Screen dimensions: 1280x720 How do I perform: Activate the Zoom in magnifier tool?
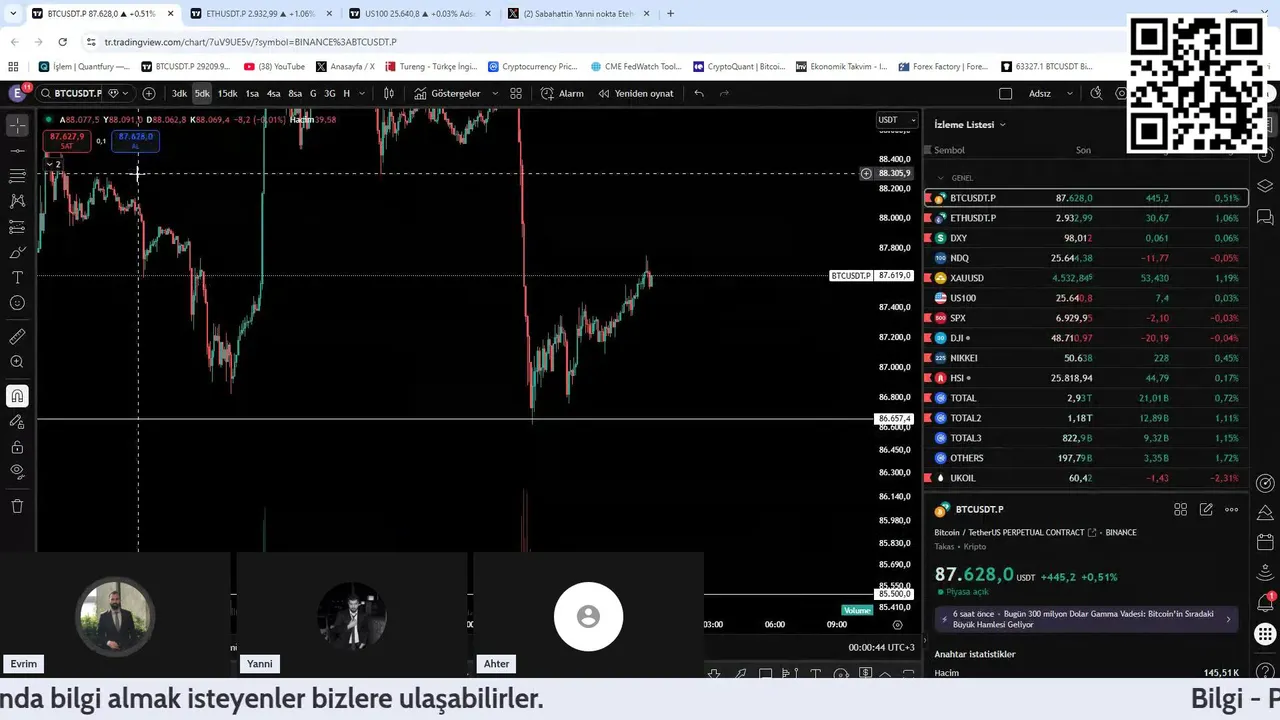tap(17, 362)
